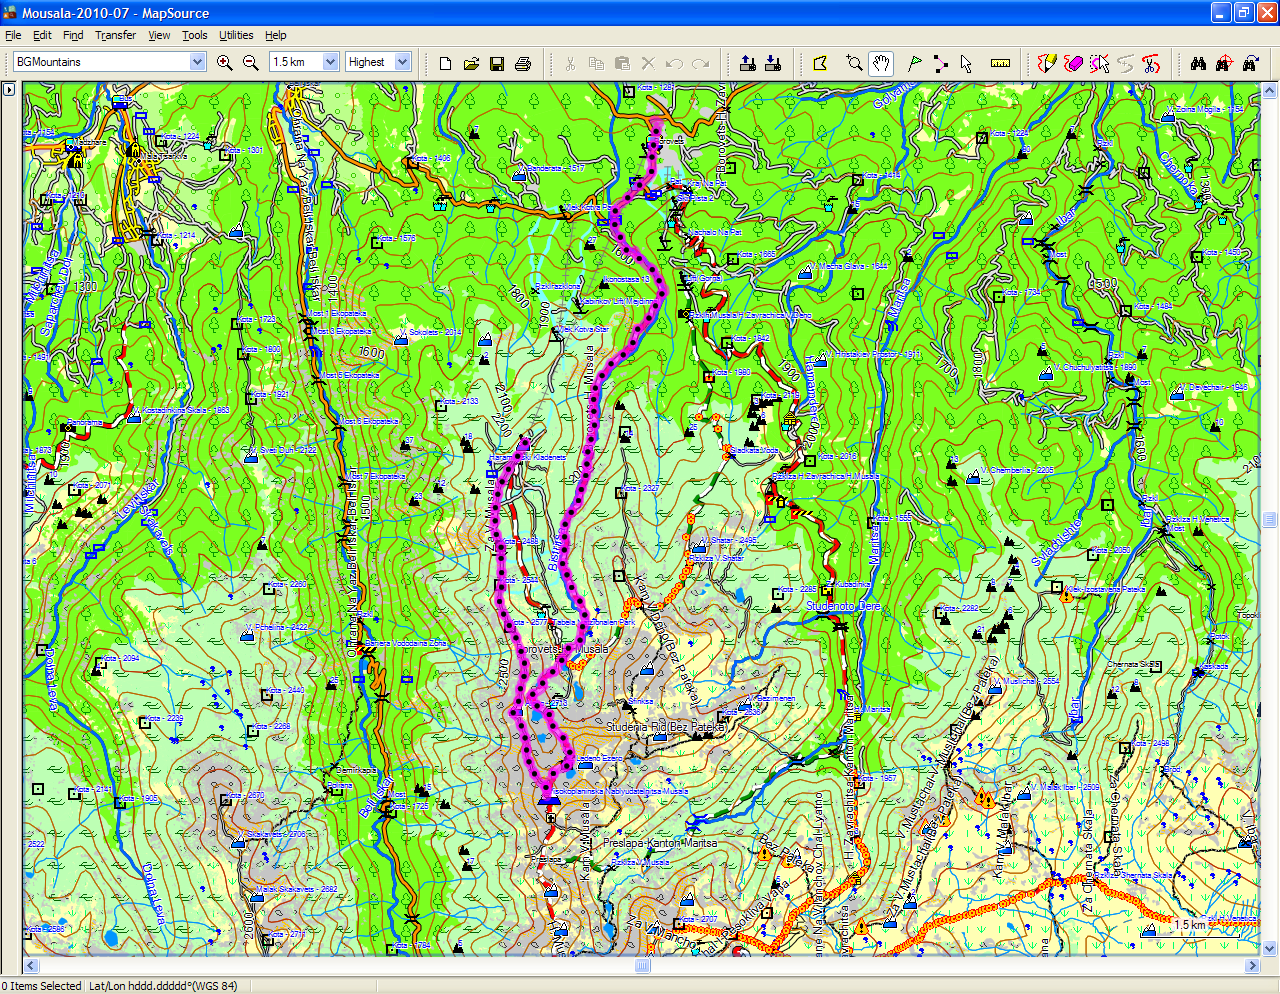Select the Track Draw pencil tool
1280x994 pixels.
pos(1047,63)
